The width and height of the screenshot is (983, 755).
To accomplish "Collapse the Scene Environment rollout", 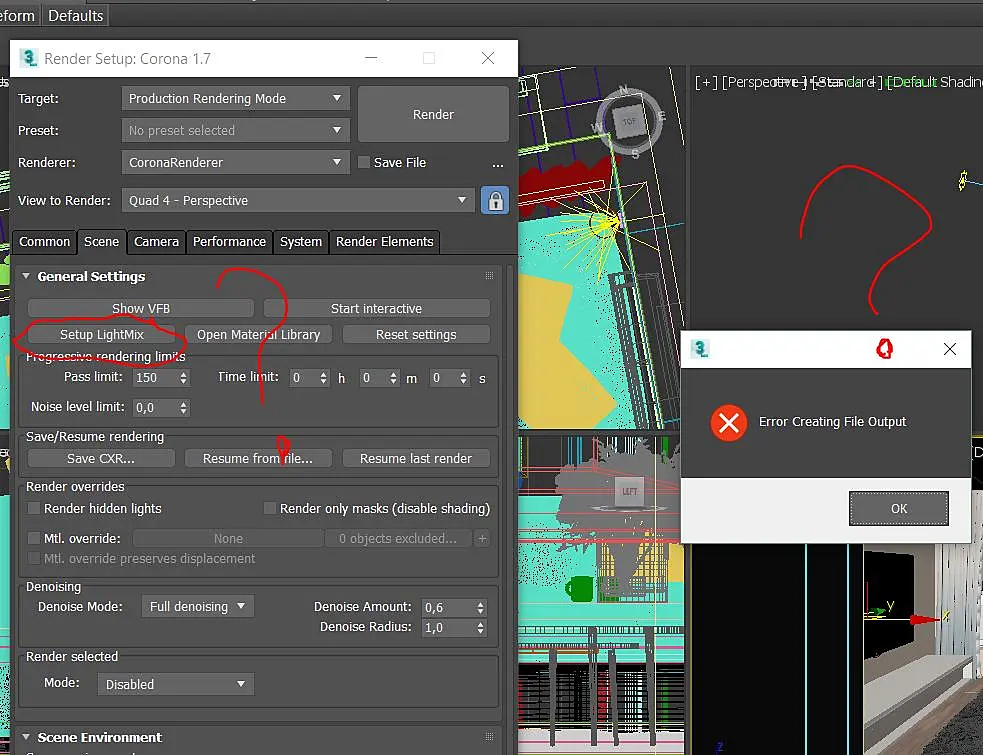I will [x=26, y=737].
